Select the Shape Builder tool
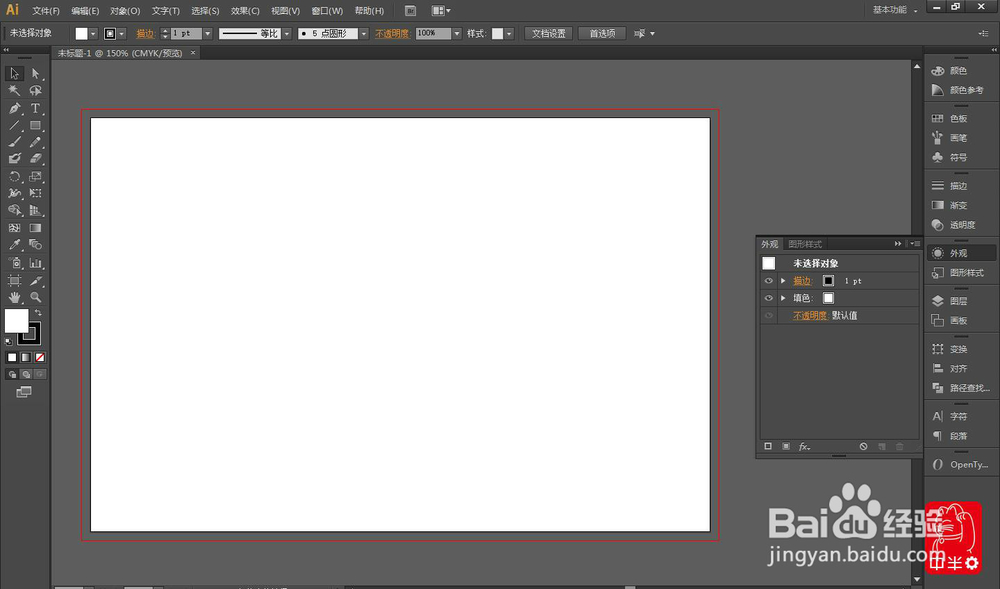 pyautogui.click(x=14, y=210)
